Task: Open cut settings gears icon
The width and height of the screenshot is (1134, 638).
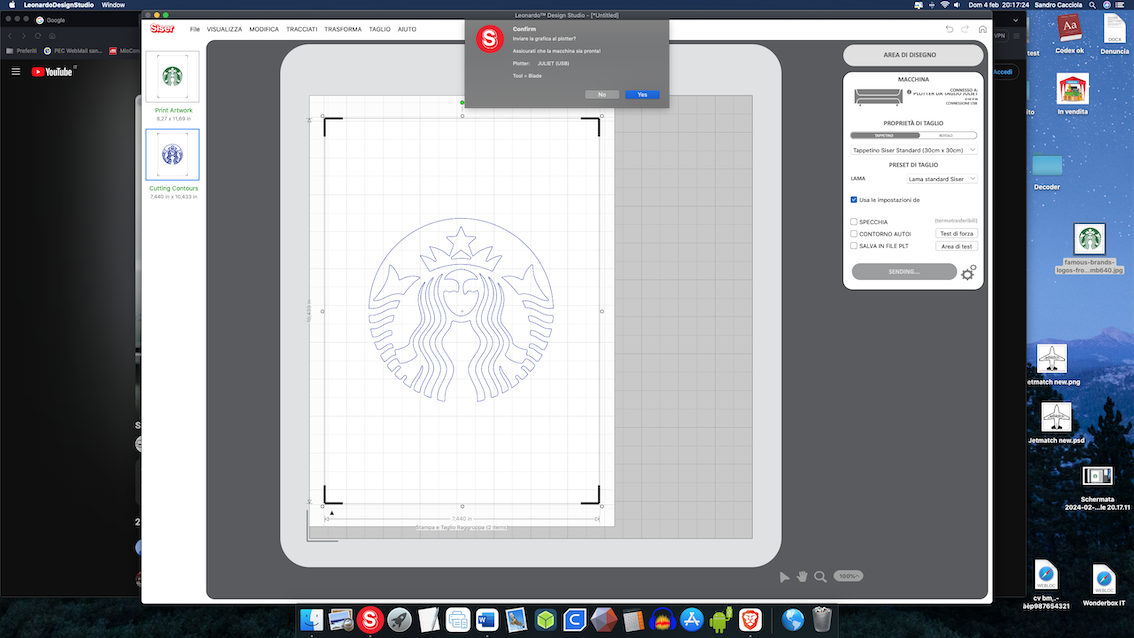Action: click(968, 272)
